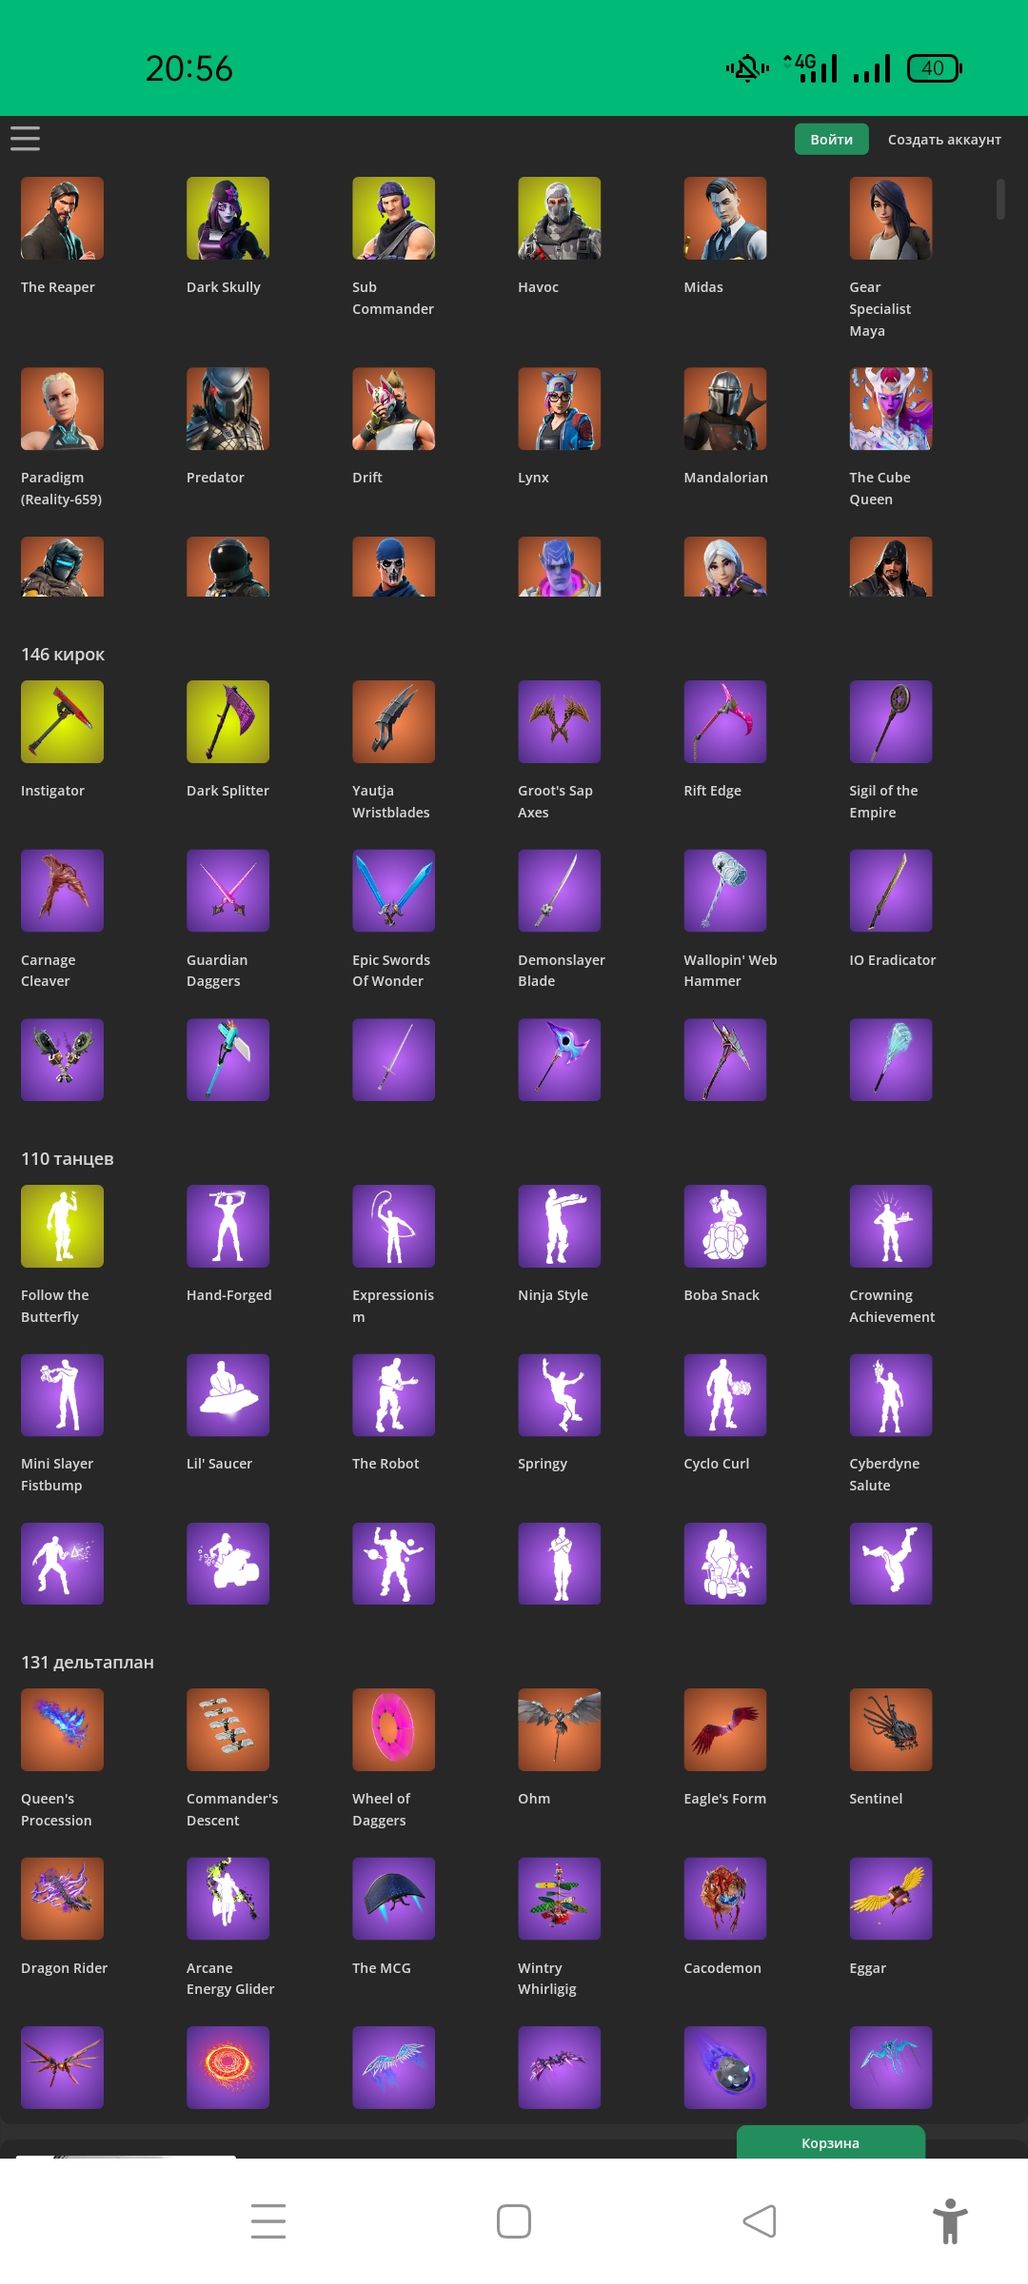
Task: Tap the Android recent apps button
Action: (x=268, y=2221)
